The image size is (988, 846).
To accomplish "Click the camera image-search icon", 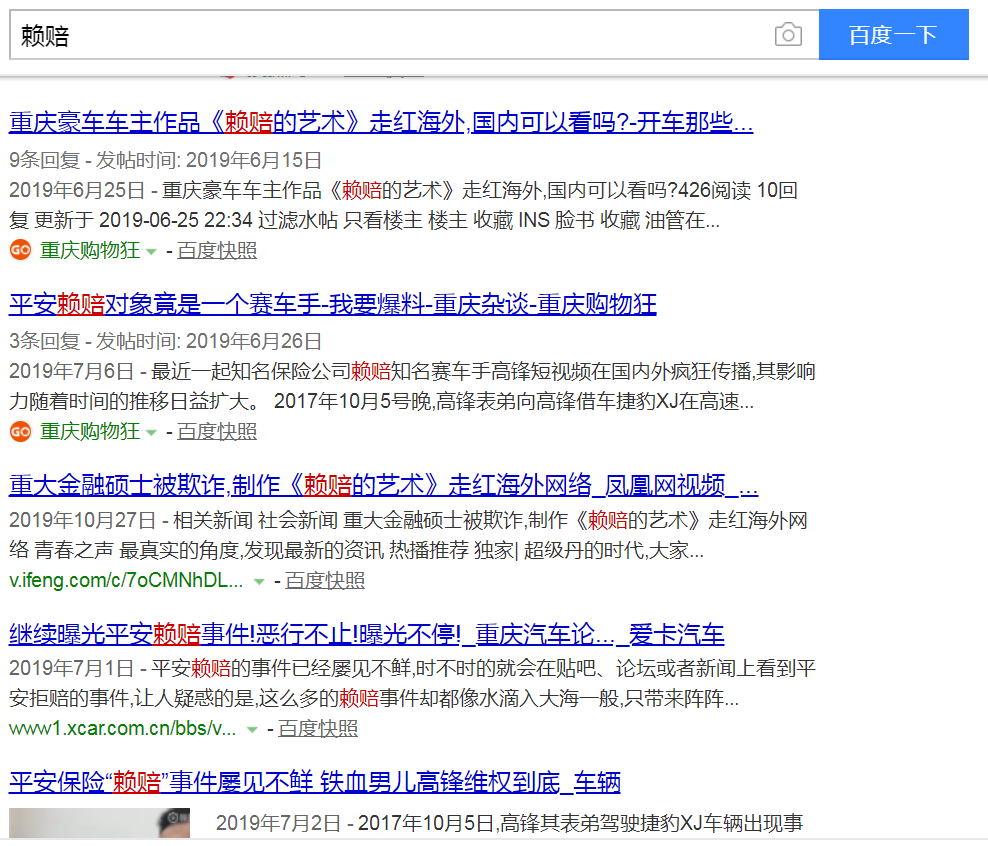I will [x=788, y=34].
